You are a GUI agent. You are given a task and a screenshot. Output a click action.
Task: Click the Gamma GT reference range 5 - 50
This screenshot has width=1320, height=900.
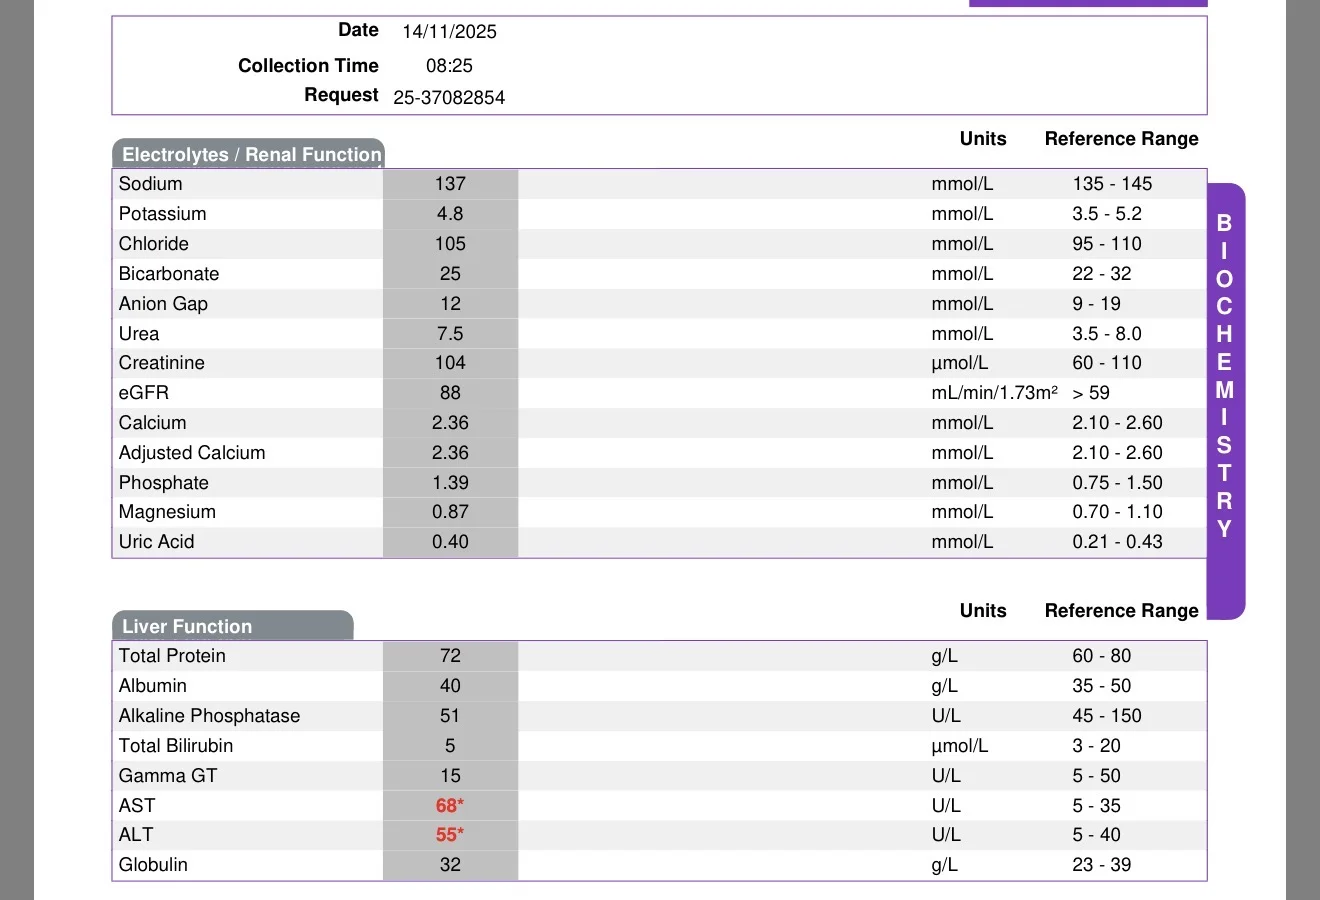click(x=1096, y=776)
